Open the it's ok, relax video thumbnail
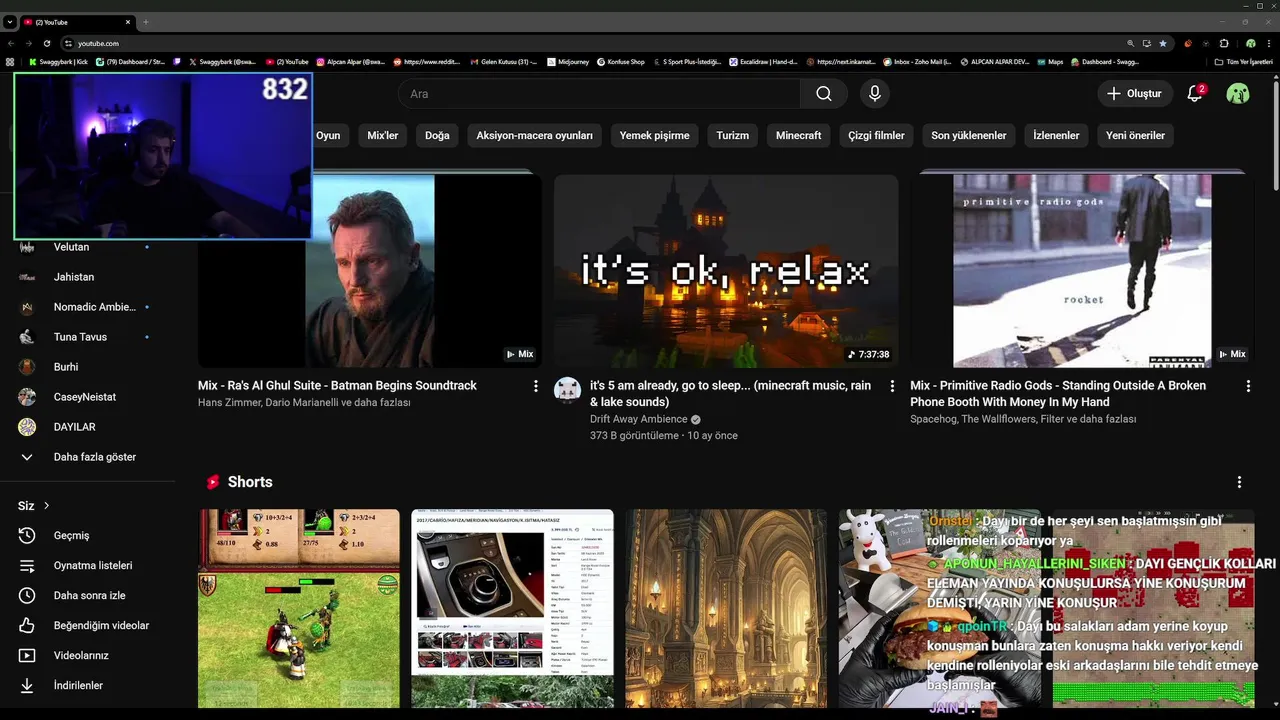Viewport: 1280px width, 720px height. point(726,271)
